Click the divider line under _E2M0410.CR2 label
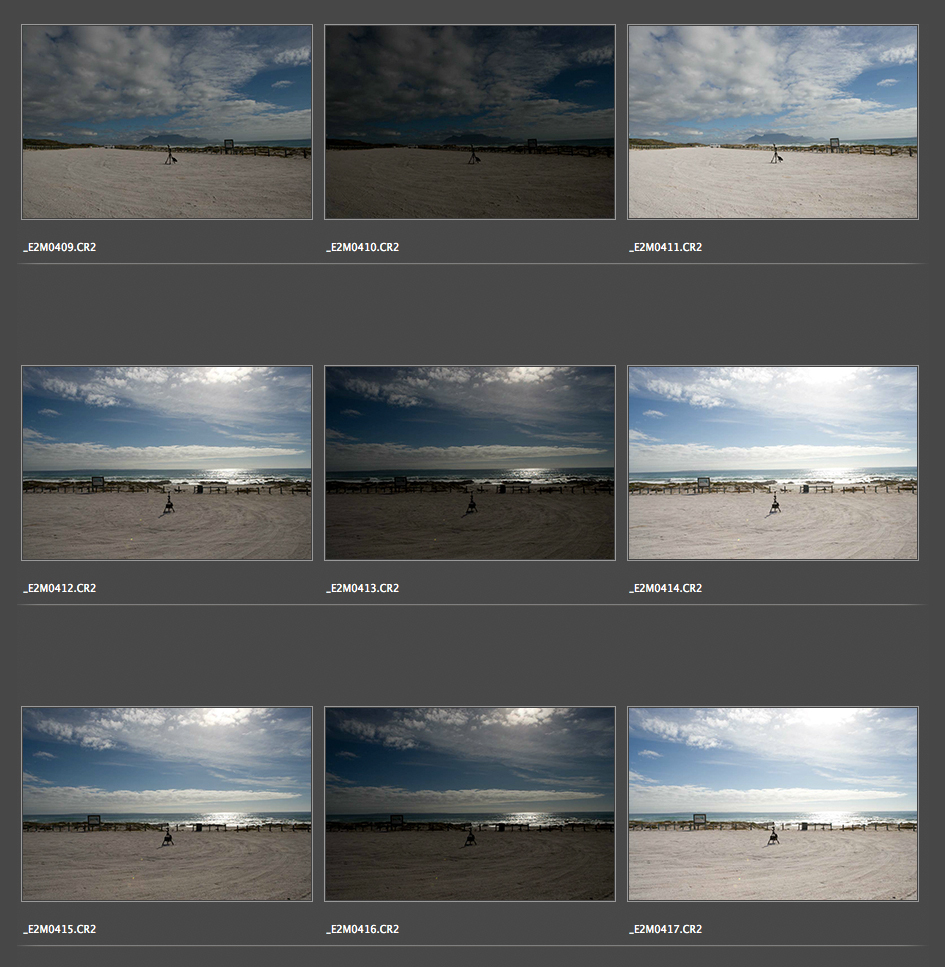945x967 pixels. point(470,264)
